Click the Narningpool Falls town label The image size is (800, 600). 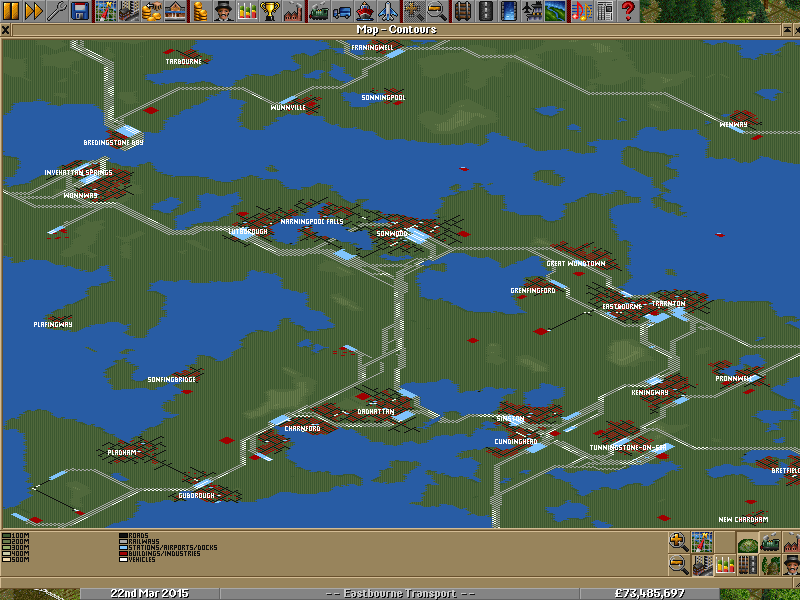pyautogui.click(x=312, y=221)
